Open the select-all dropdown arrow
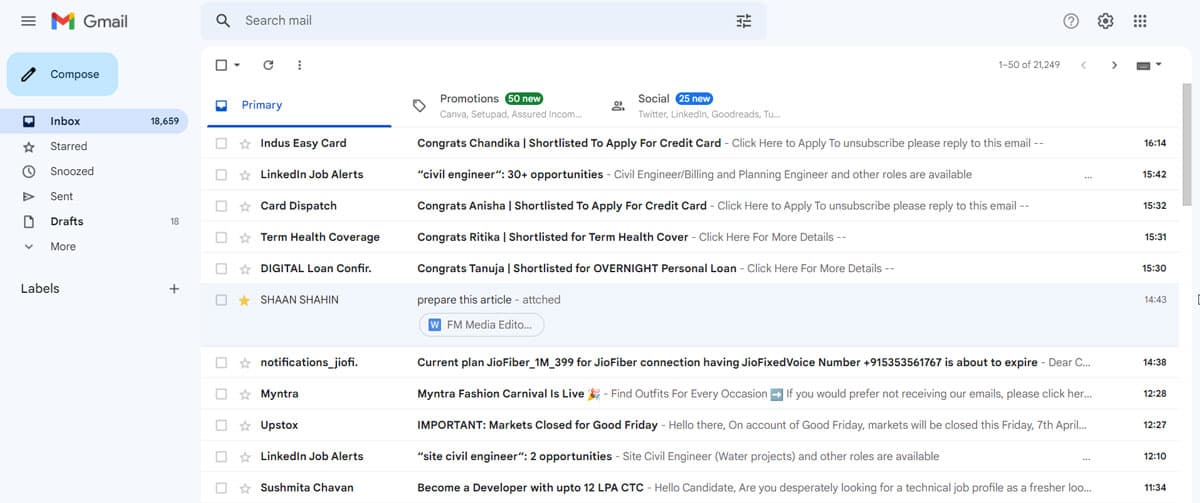The image size is (1200, 503). point(237,65)
